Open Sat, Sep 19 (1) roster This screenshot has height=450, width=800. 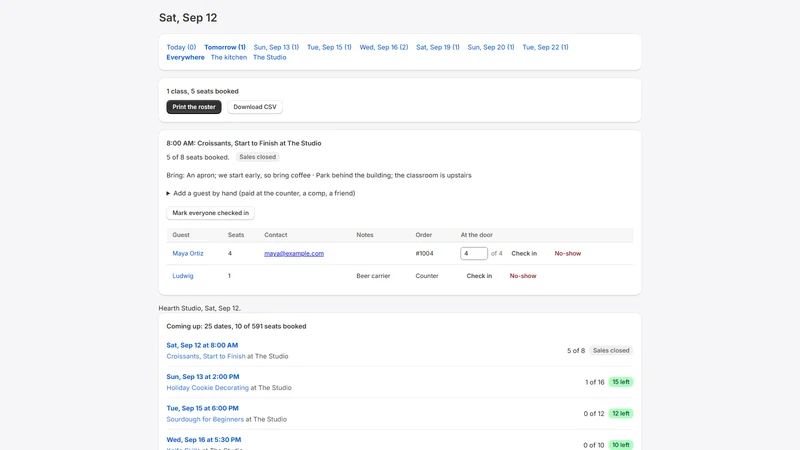pyautogui.click(x=438, y=47)
